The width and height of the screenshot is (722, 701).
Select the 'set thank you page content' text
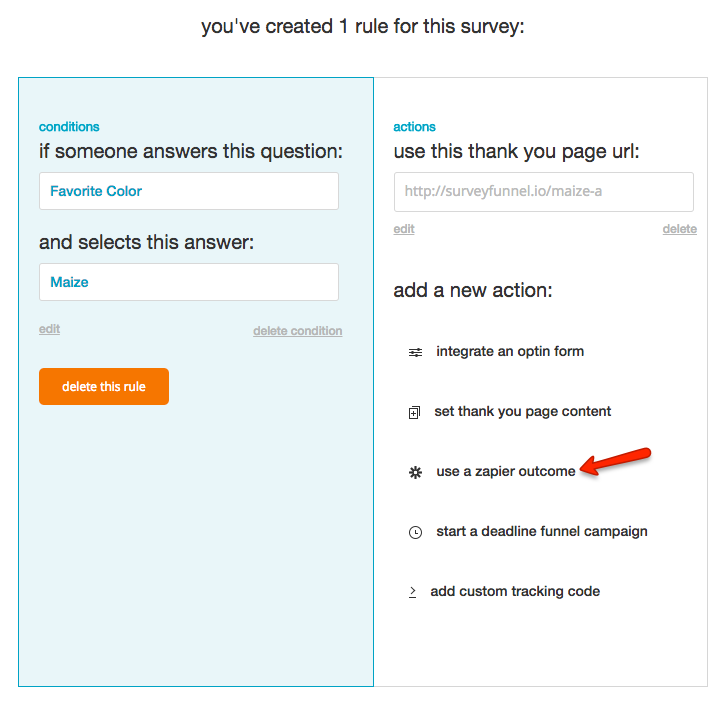tap(523, 411)
